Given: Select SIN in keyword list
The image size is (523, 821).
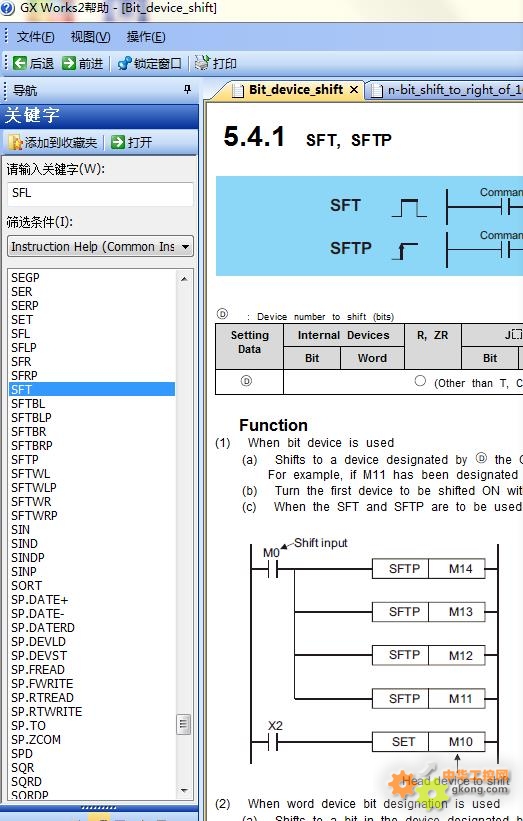Looking at the screenshot, I should point(20,530).
